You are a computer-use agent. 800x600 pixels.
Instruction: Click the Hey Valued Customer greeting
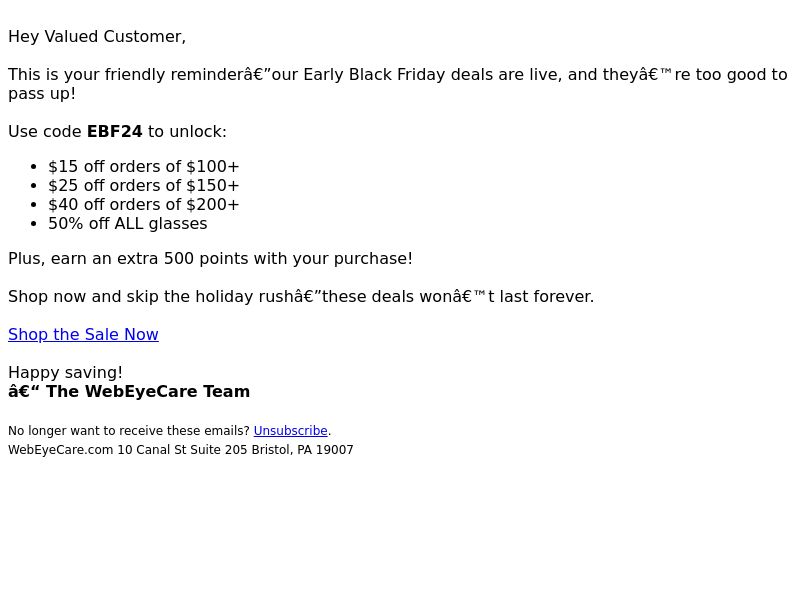pos(97,37)
